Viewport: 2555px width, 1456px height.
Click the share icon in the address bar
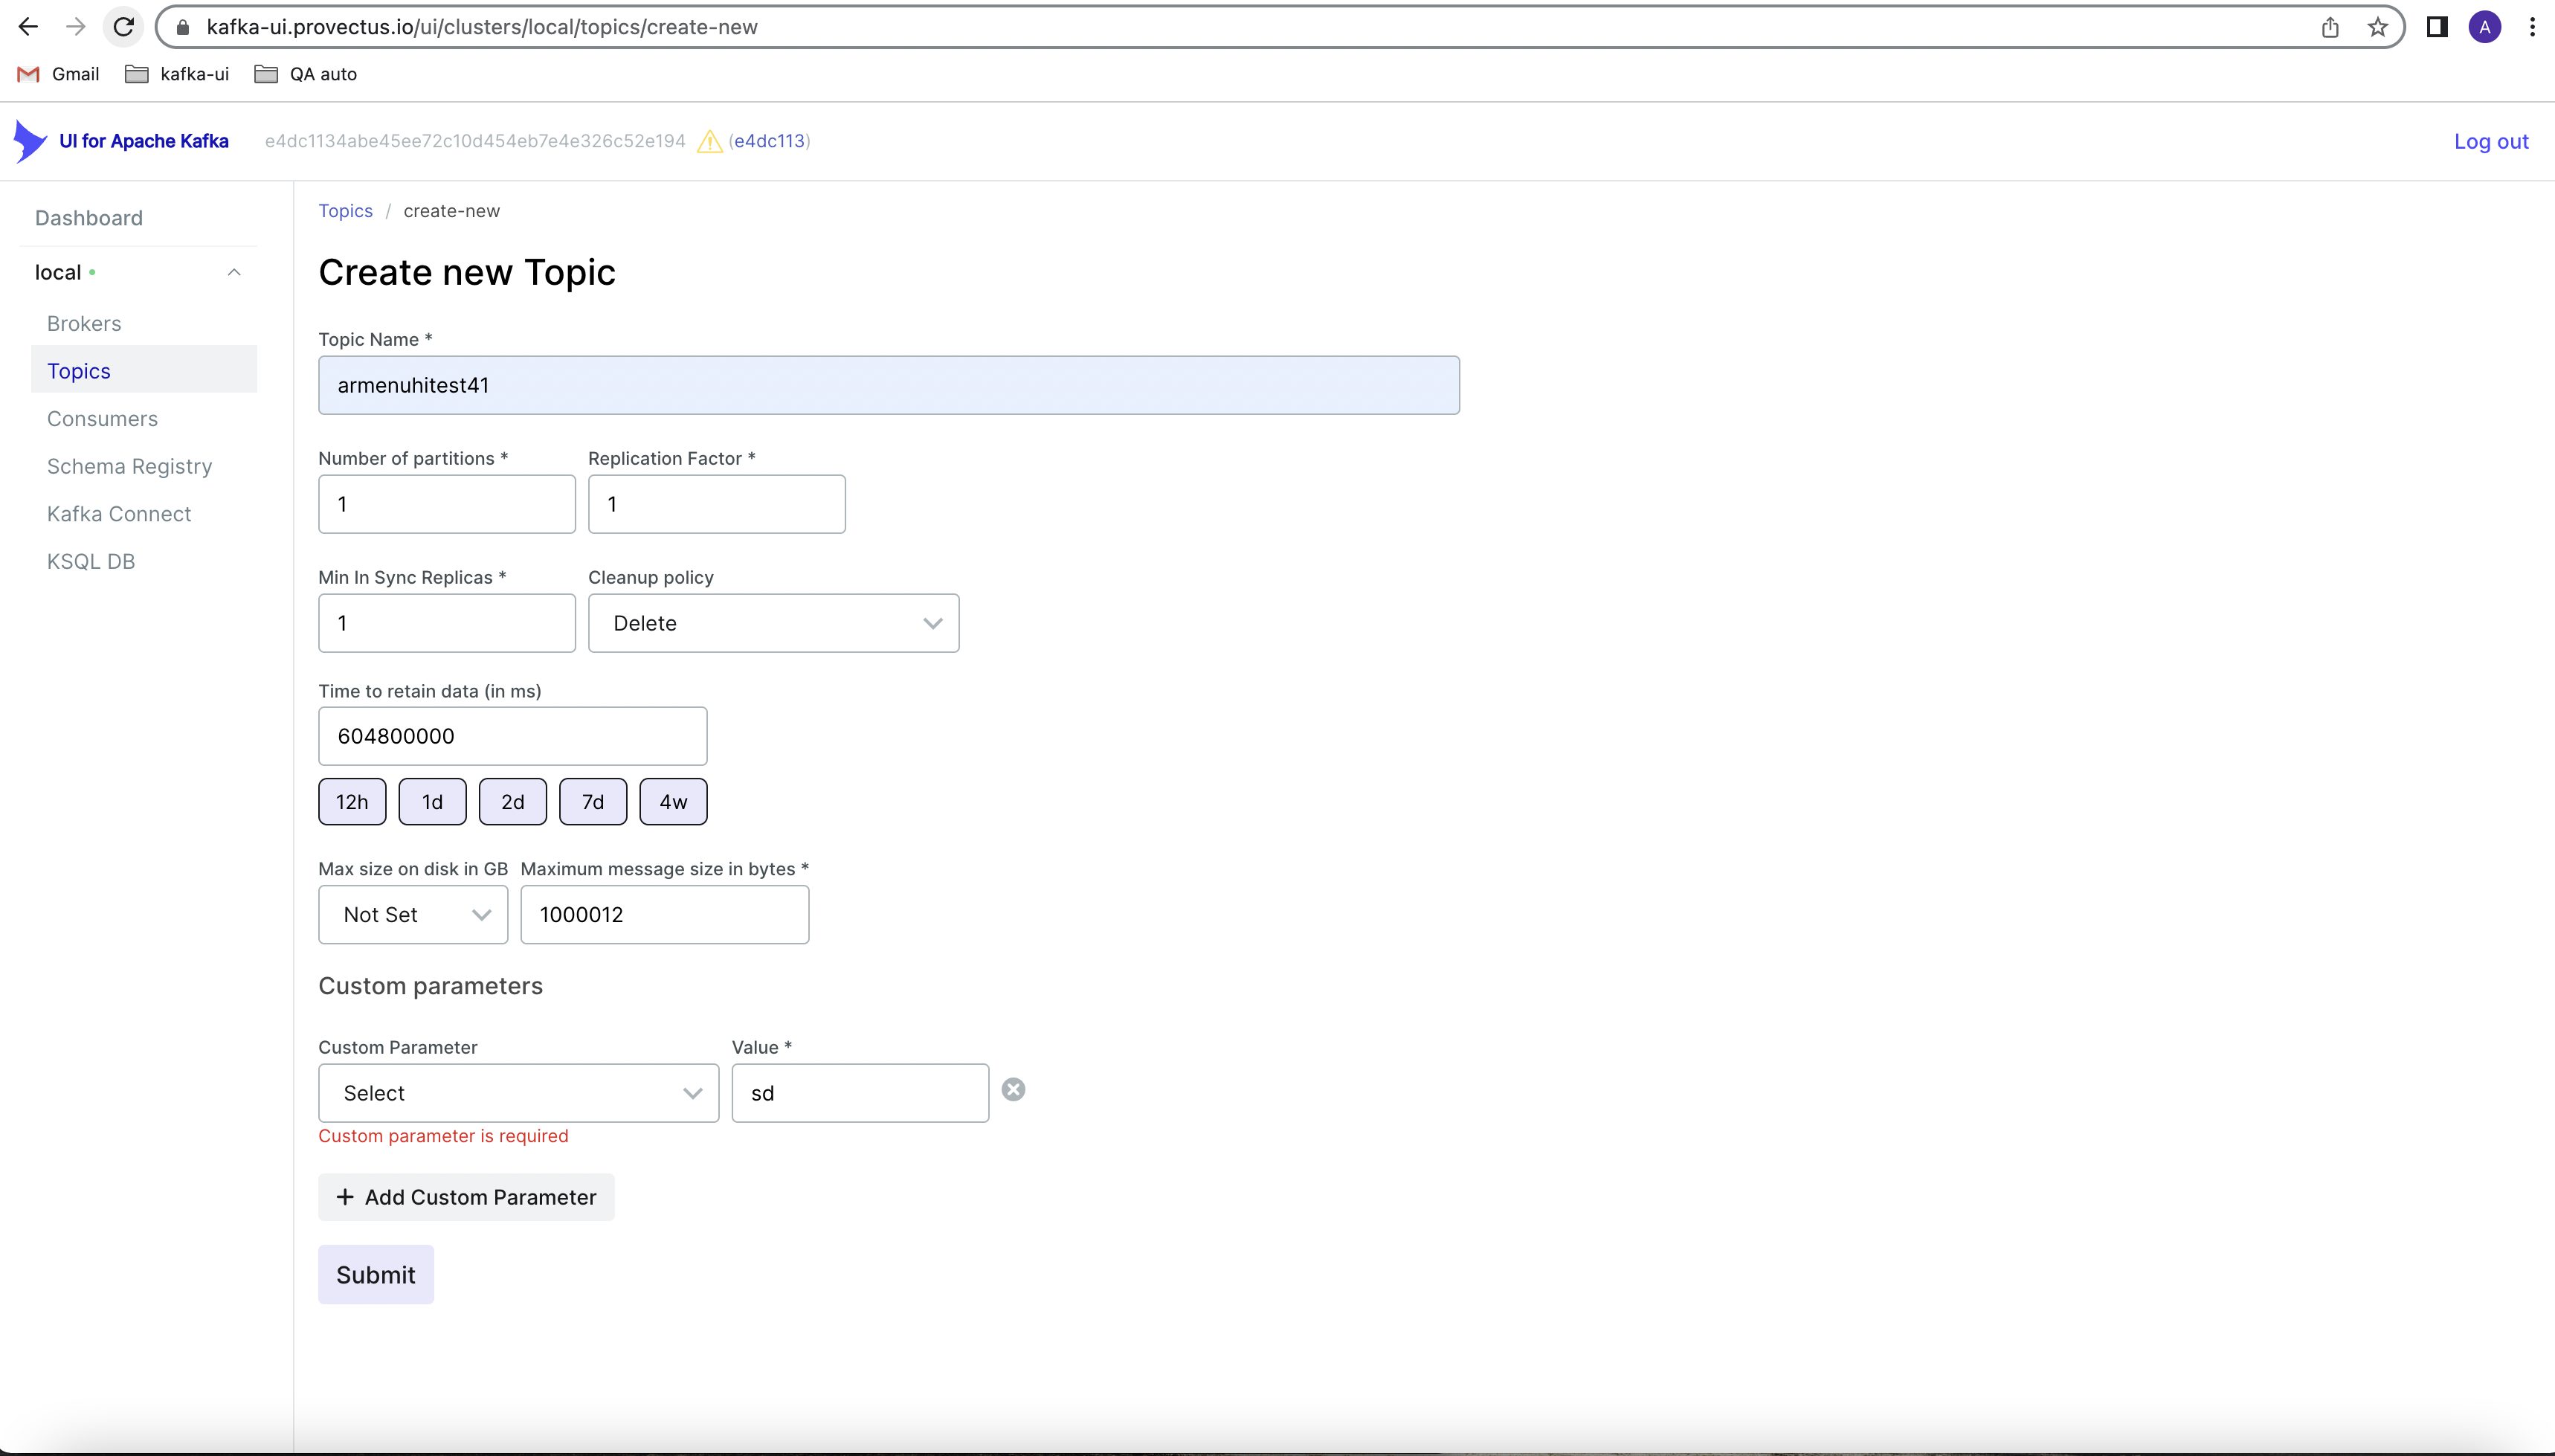point(2329,26)
